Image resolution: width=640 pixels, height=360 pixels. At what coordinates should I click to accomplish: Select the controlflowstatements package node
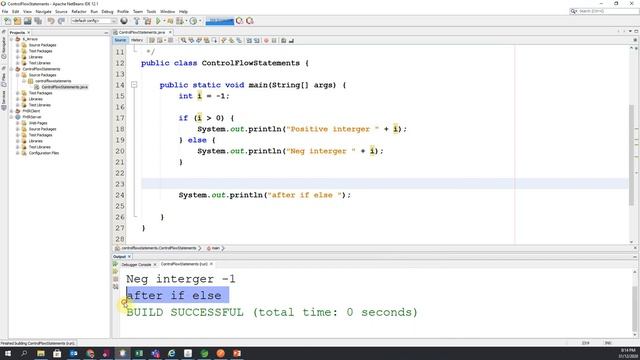pyautogui.click(x=53, y=81)
